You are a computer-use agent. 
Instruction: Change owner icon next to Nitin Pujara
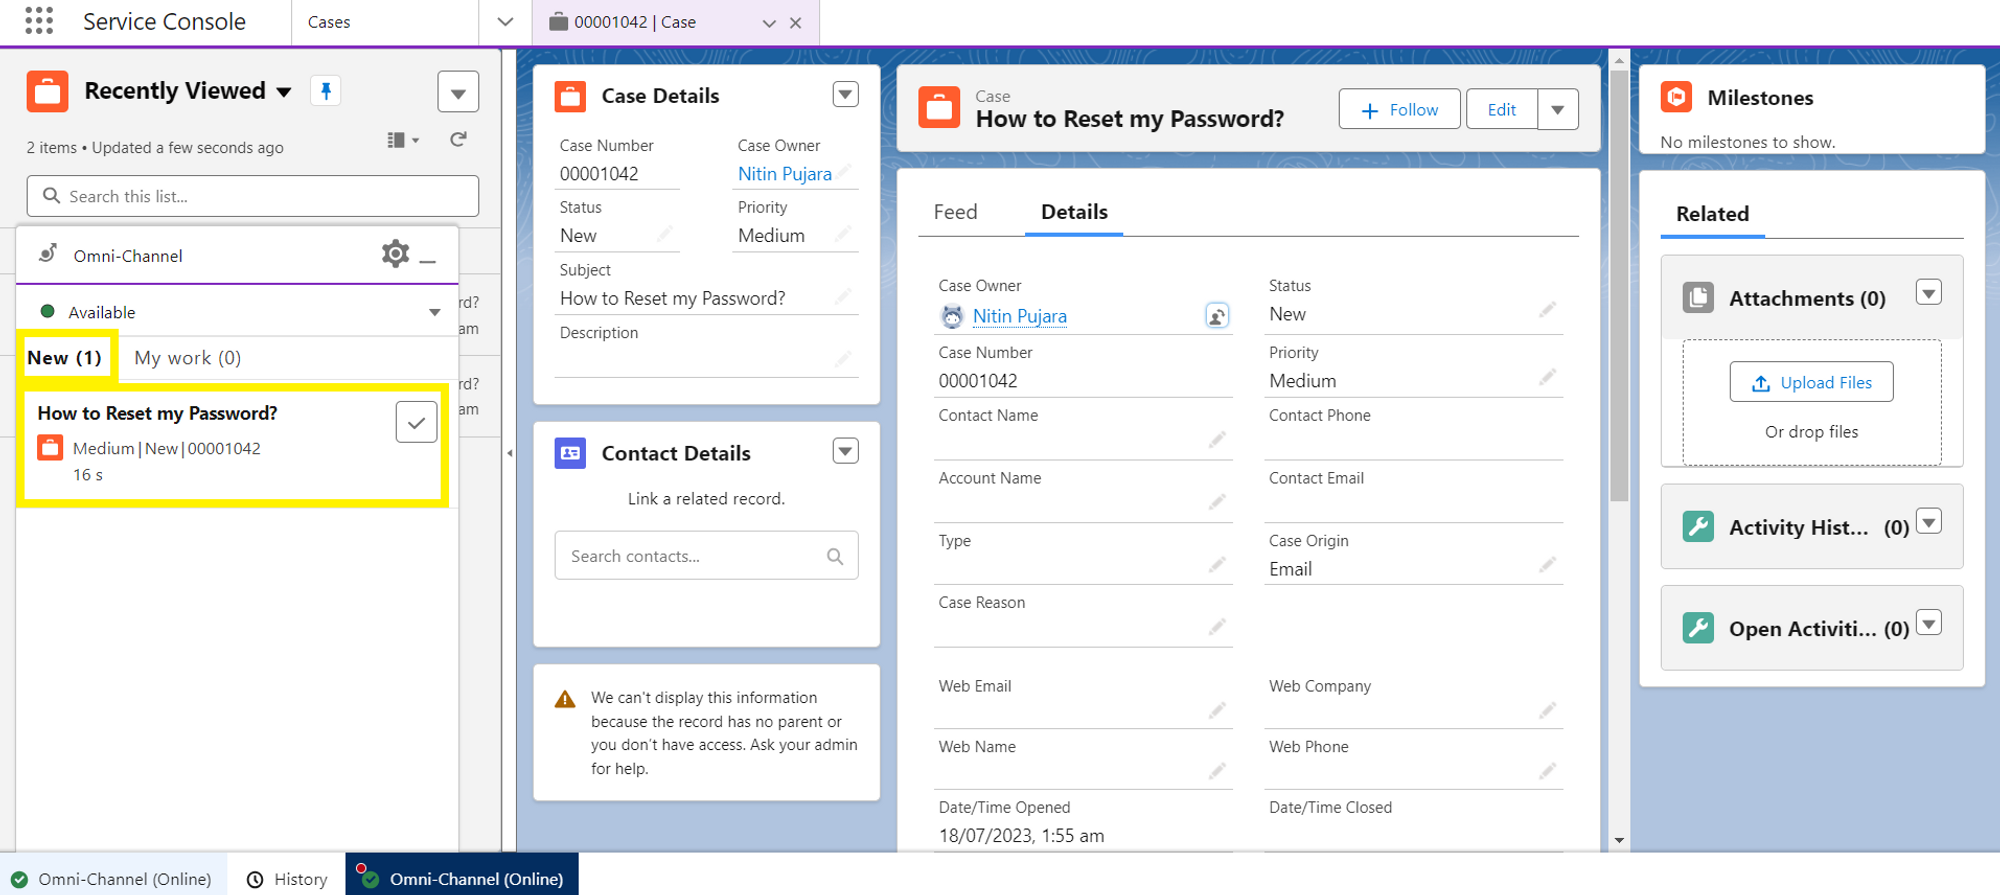1216,316
